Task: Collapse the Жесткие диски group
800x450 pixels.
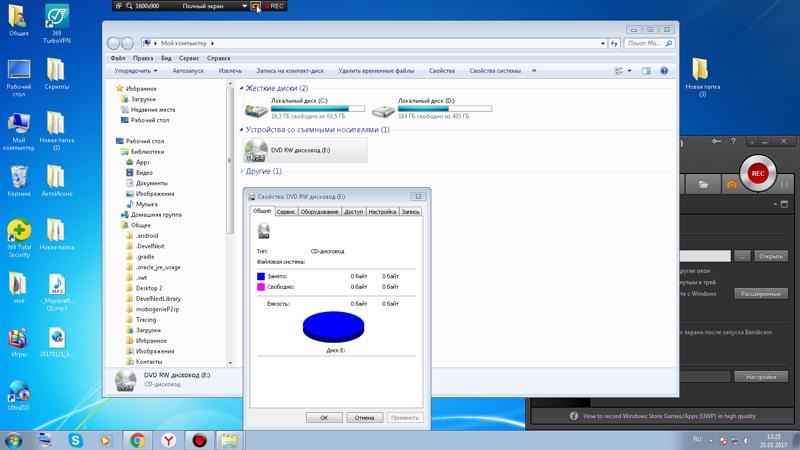Action: pyautogui.click(x=242, y=88)
